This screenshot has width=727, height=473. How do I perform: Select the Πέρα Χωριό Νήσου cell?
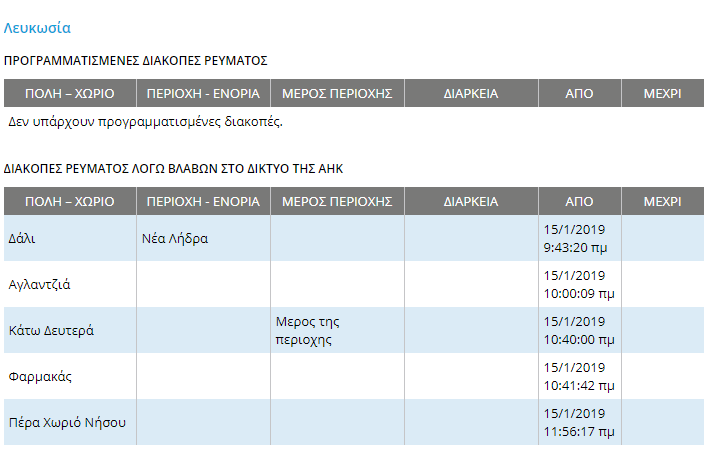pos(70,422)
